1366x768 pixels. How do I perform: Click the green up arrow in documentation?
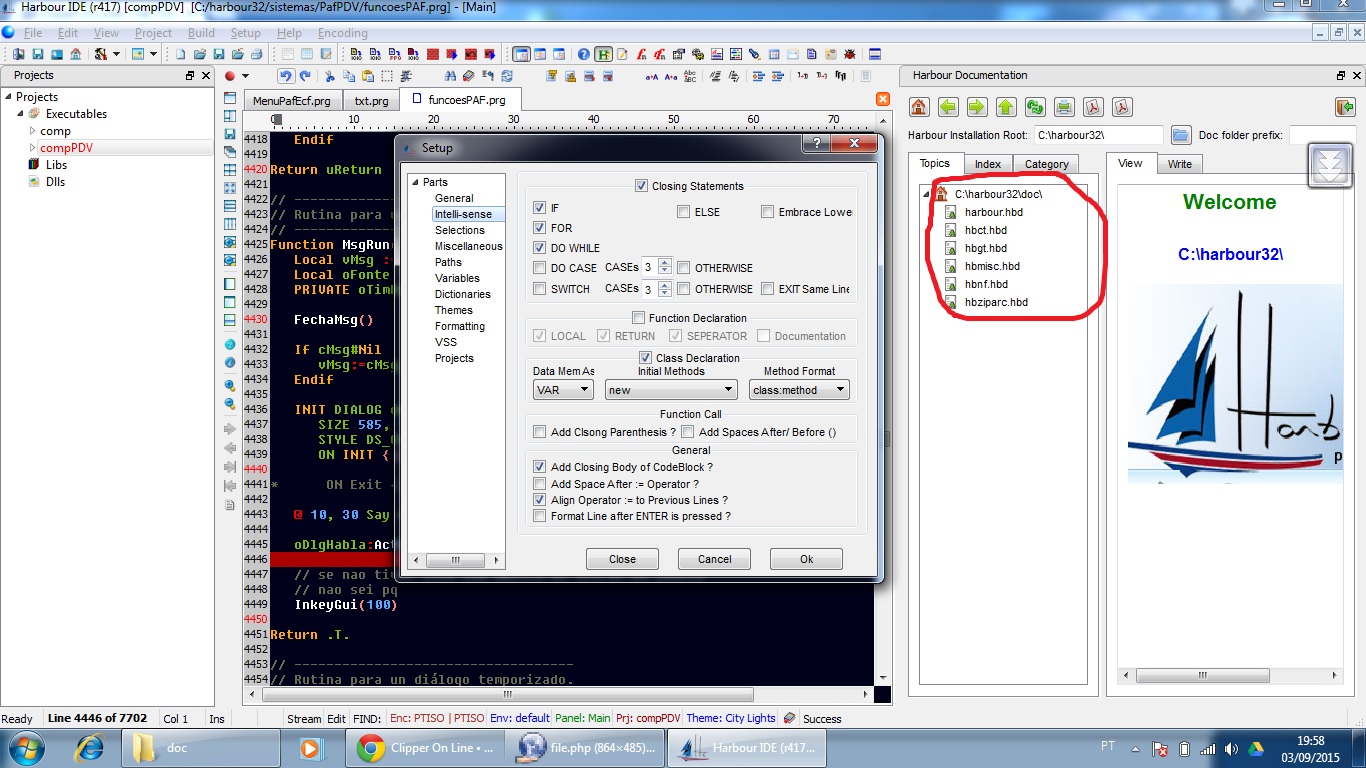pos(1006,107)
